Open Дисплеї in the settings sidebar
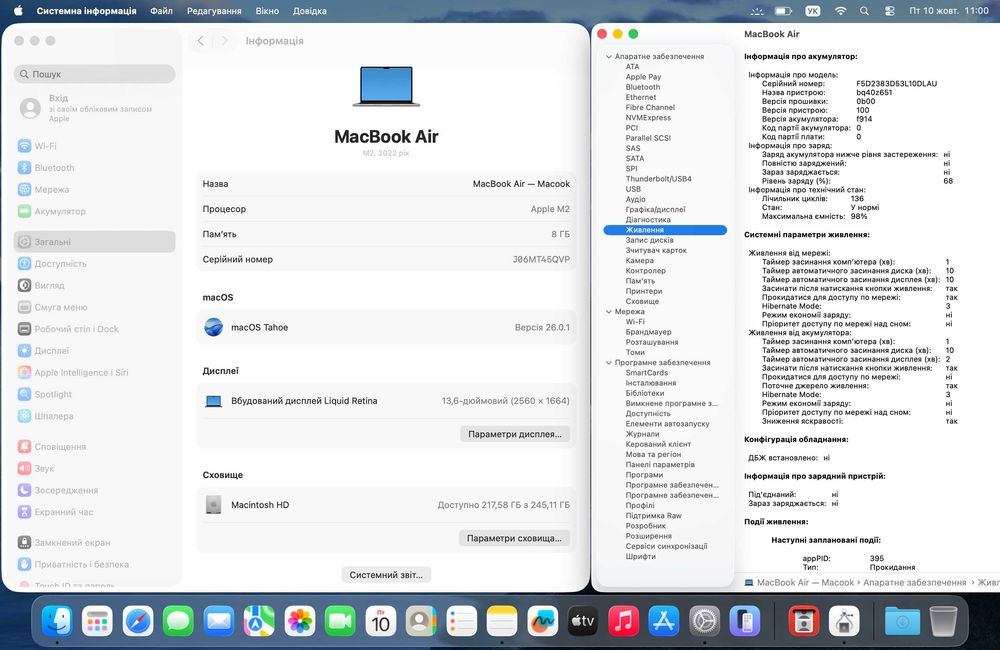The width and height of the screenshot is (1000, 650). (x=94, y=350)
